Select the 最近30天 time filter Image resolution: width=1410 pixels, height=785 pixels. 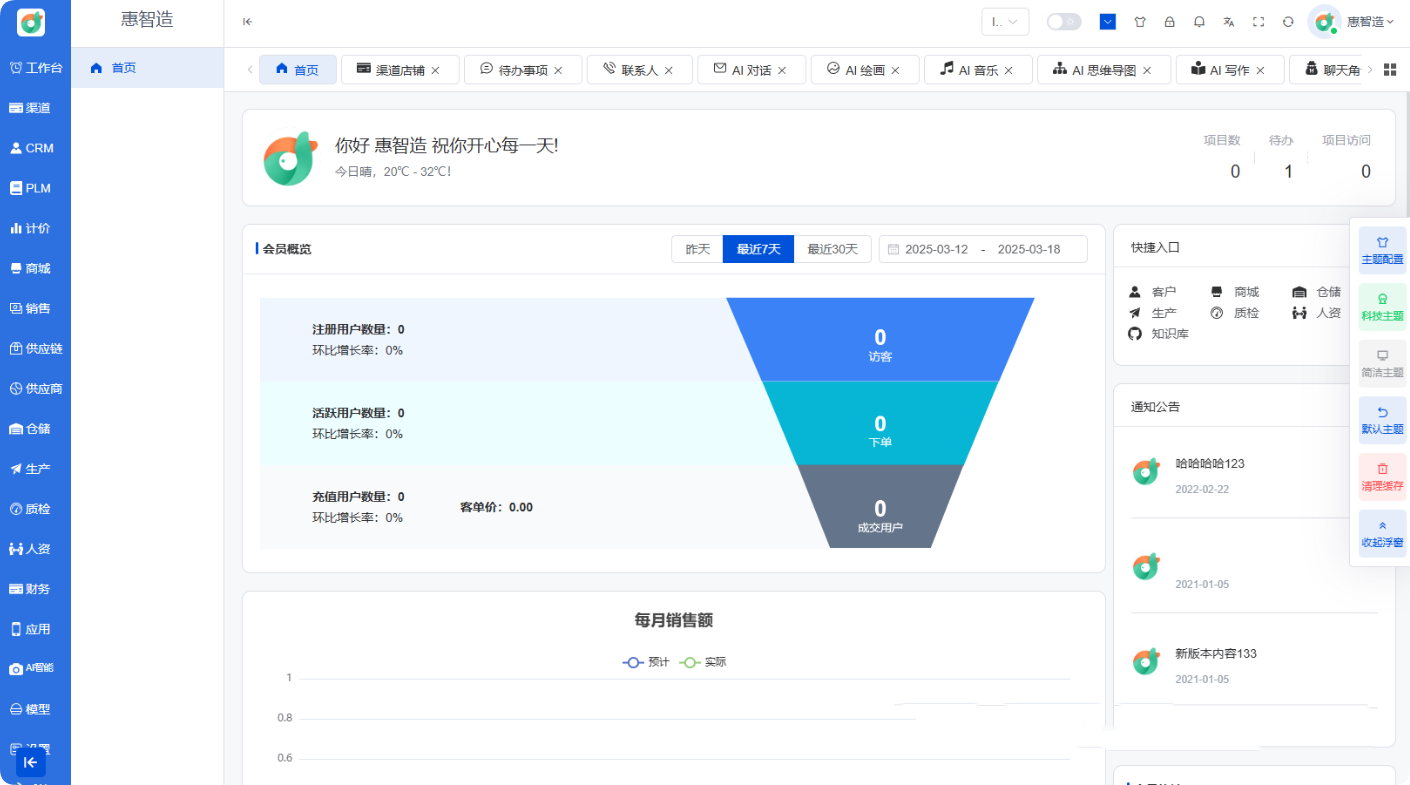click(x=833, y=249)
